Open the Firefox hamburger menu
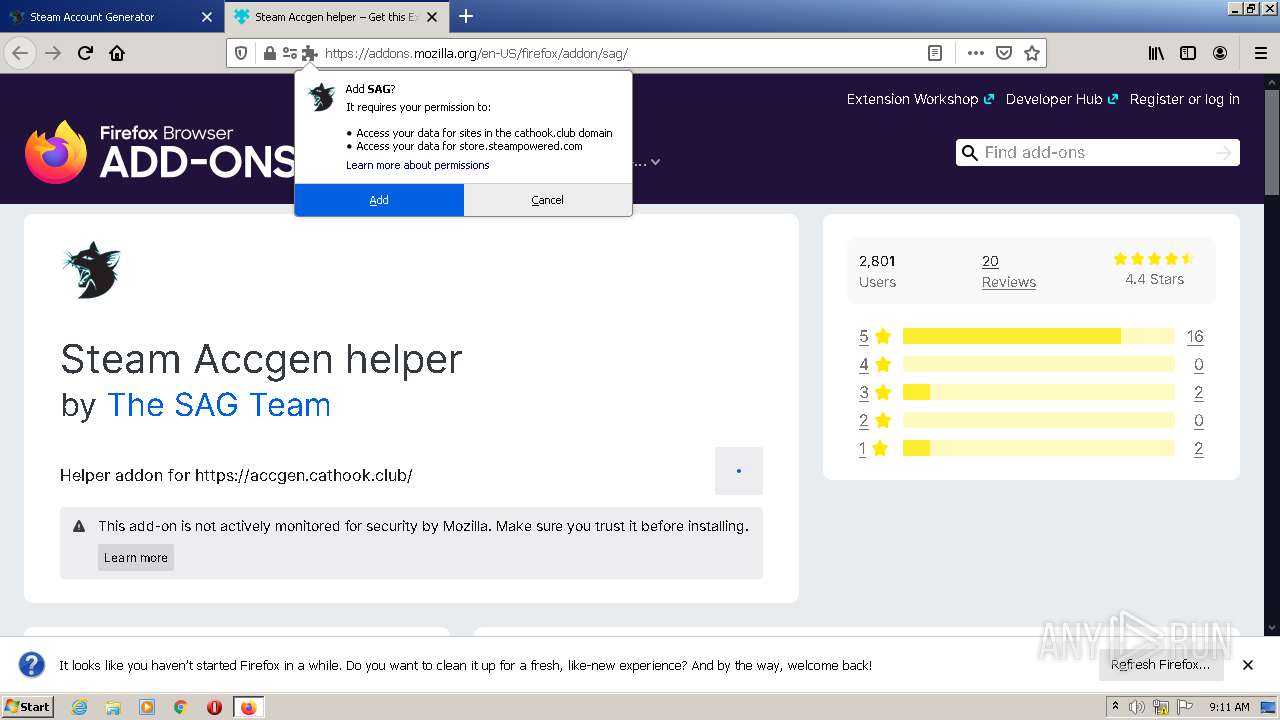1280x720 pixels. [x=1261, y=53]
